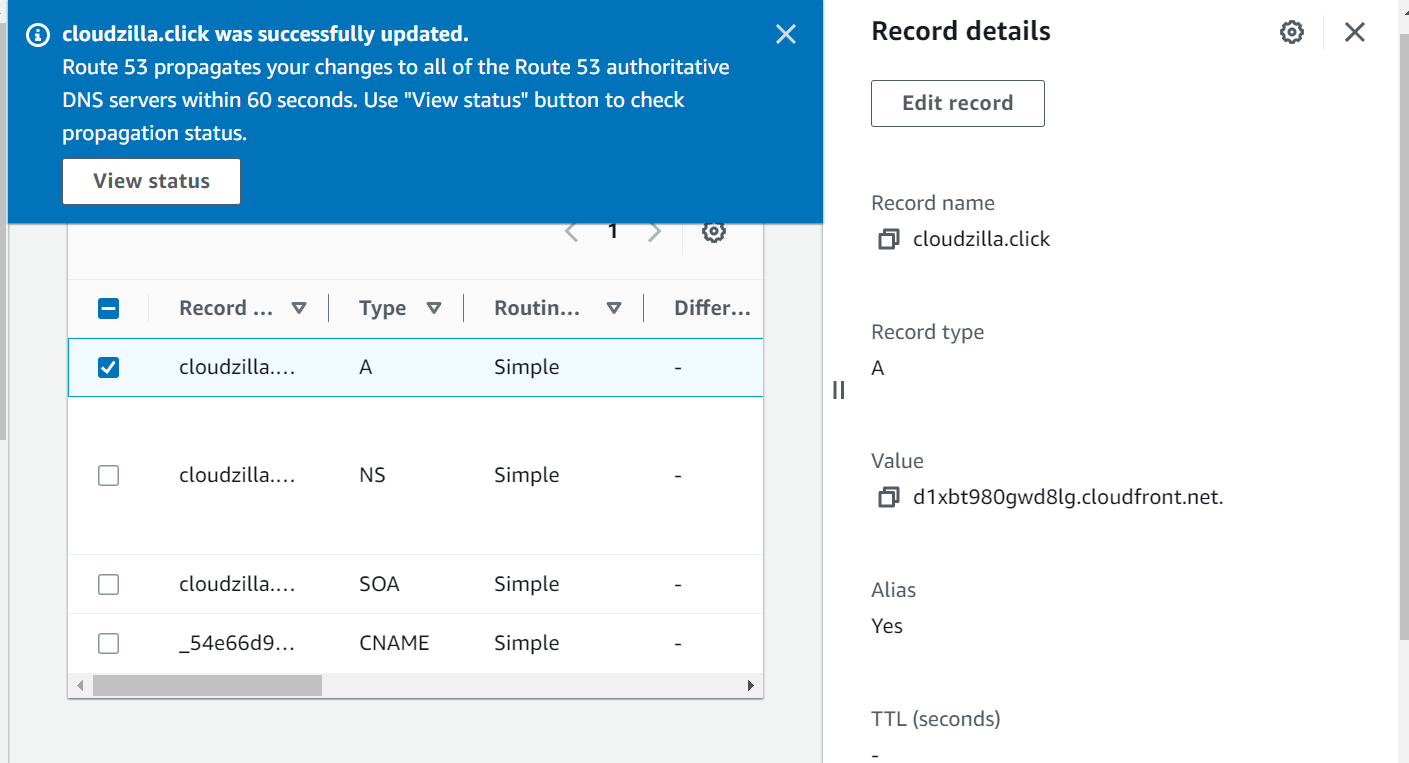Screen dimensions: 1409x763
Task: Click the Record details heading
Action: tap(961, 31)
